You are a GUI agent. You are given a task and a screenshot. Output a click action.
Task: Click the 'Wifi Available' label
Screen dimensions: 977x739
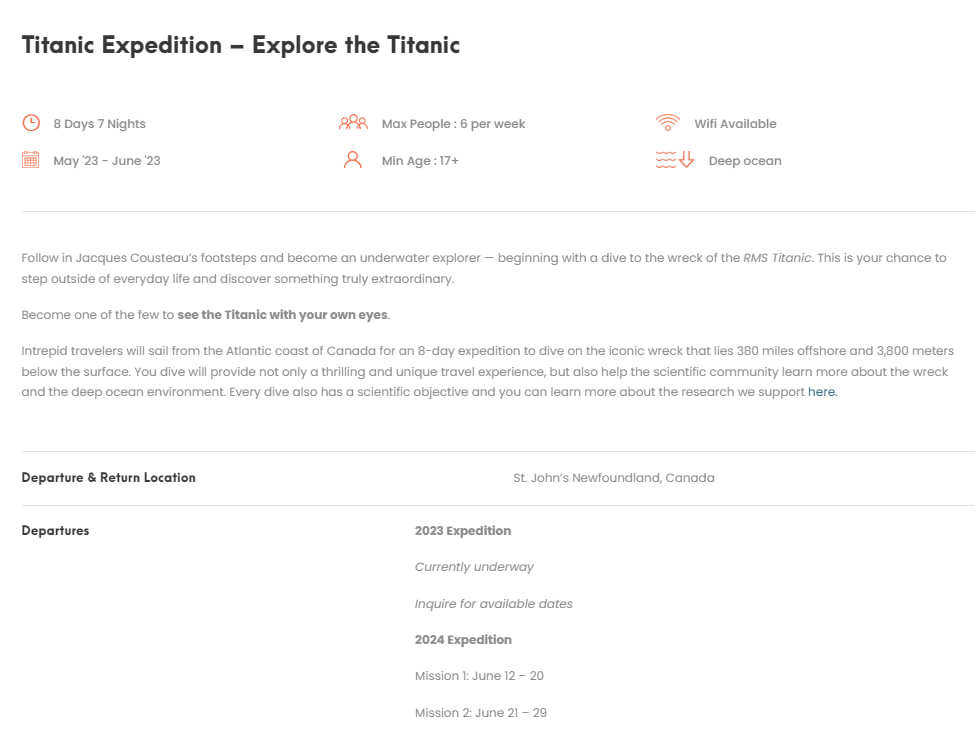coord(735,124)
